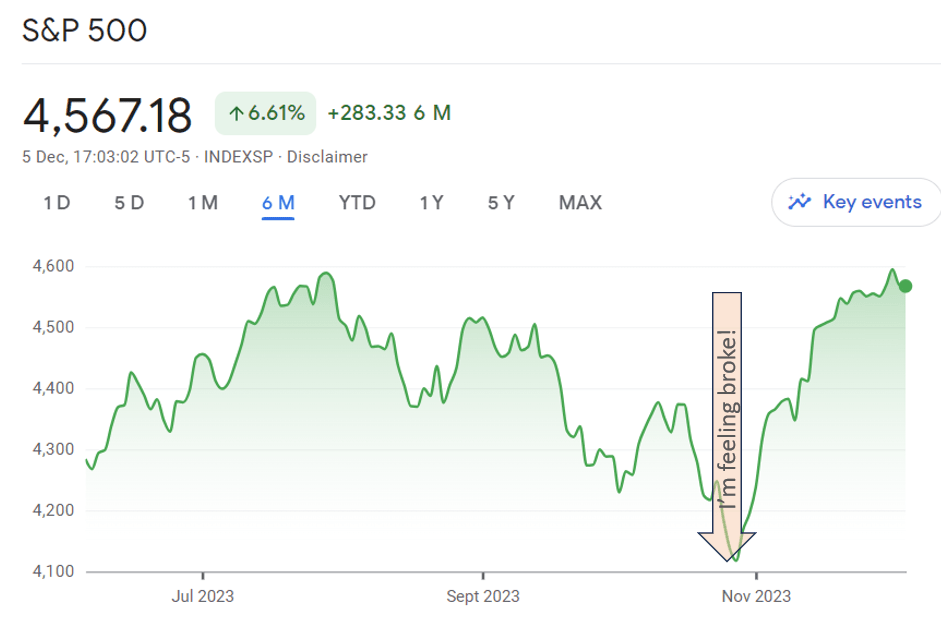
Task: Select the 5 D time range
Action: [x=129, y=203]
